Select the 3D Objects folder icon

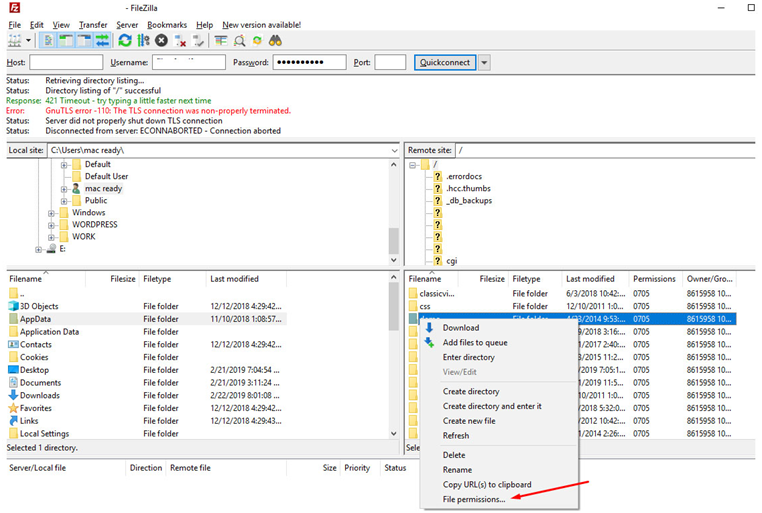pos(13,306)
